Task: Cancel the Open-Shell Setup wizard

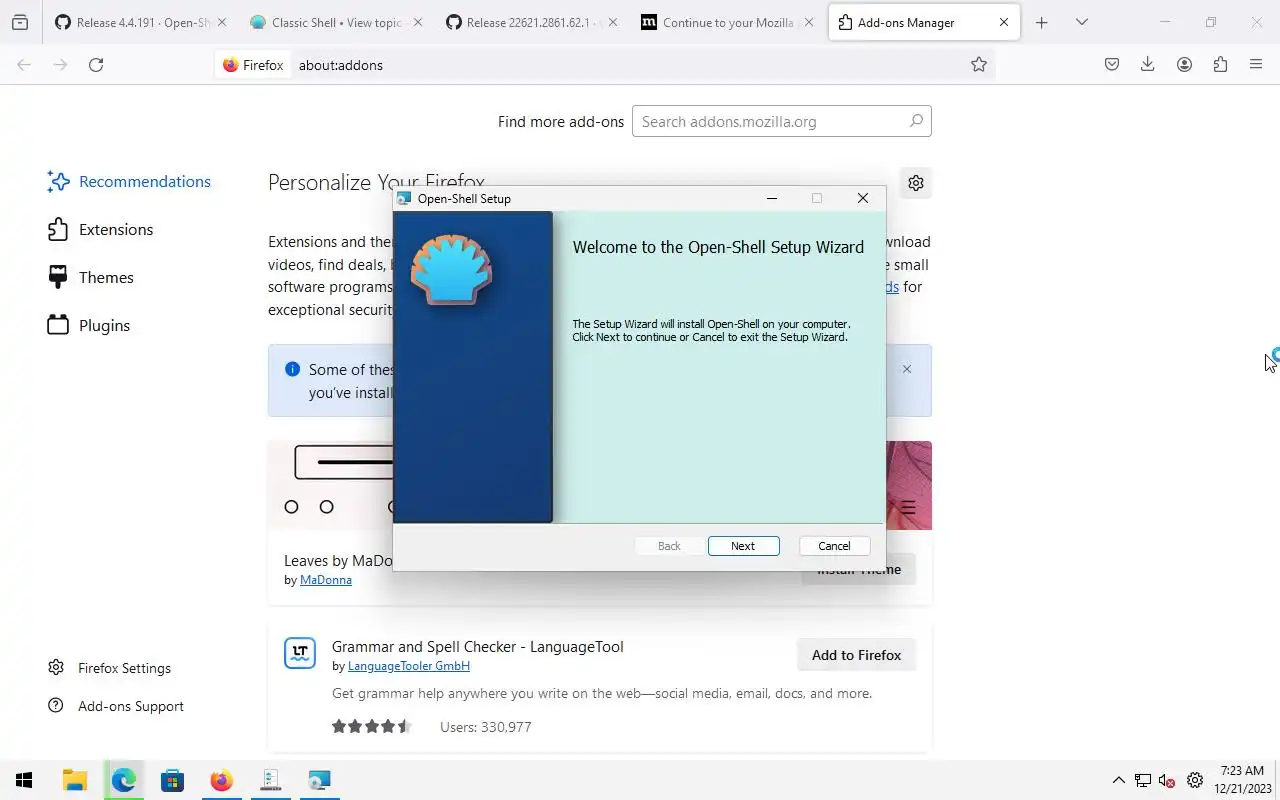Action: click(834, 546)
